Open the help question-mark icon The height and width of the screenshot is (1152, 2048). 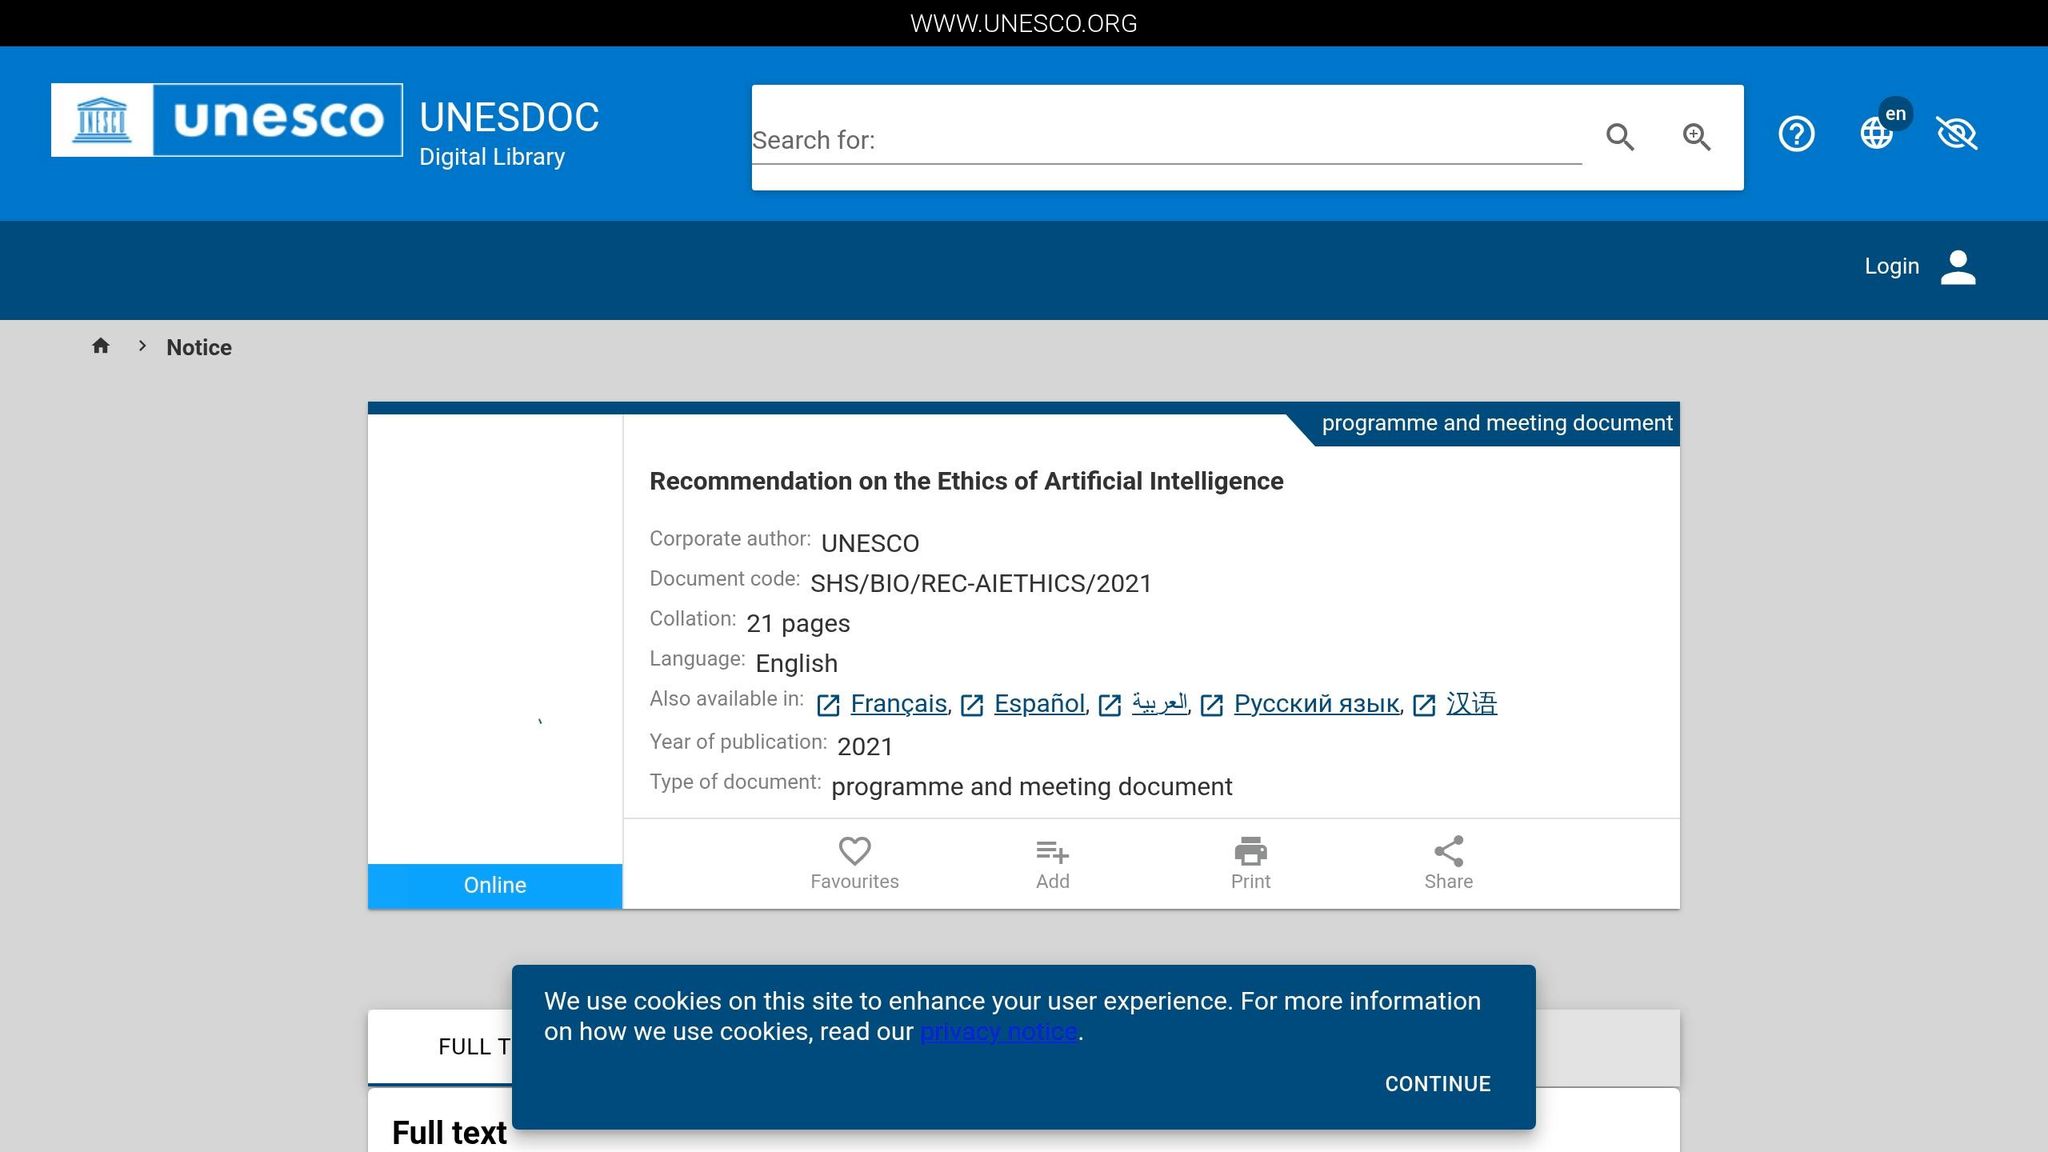[x=1796, y=134]
